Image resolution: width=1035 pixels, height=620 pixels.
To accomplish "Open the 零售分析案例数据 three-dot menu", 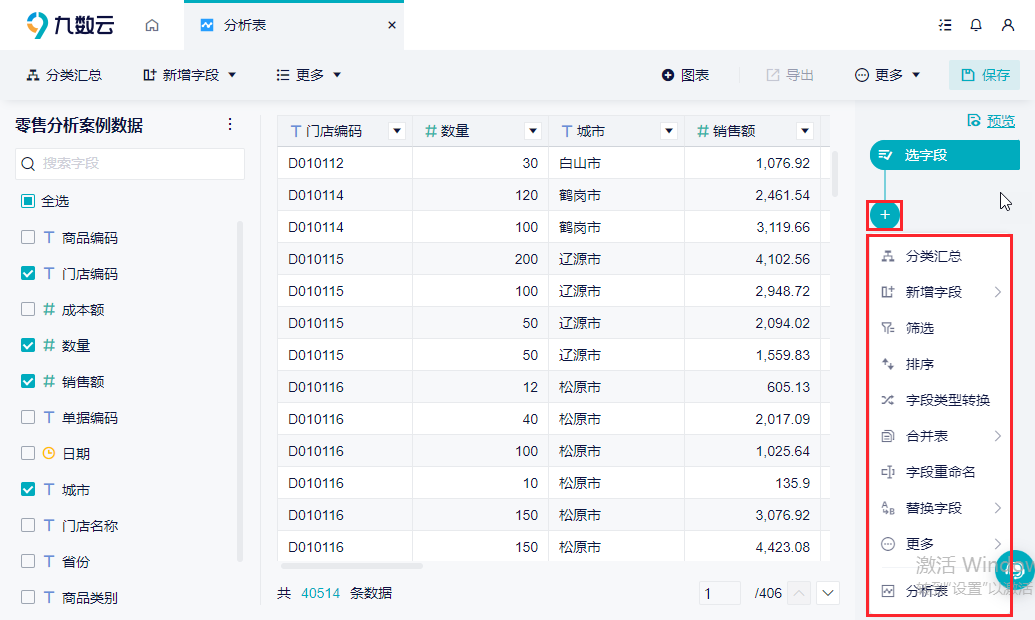I will click(x=230, y=124).
